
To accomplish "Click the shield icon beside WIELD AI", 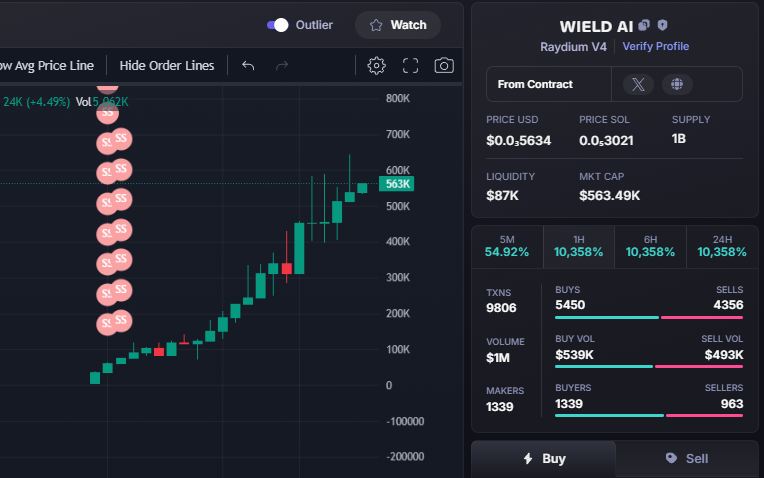I will click(662, 25).
